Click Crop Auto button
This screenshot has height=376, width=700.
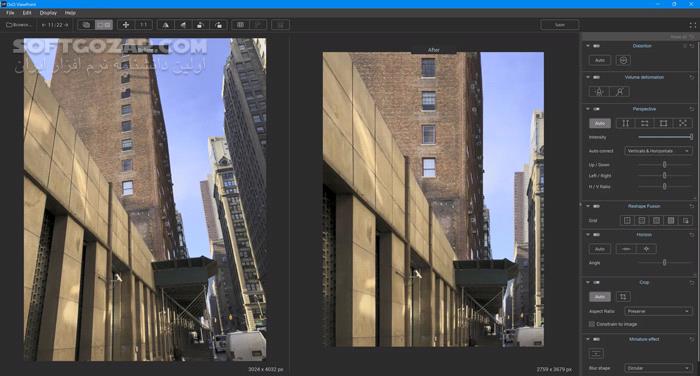click(600, 297)
